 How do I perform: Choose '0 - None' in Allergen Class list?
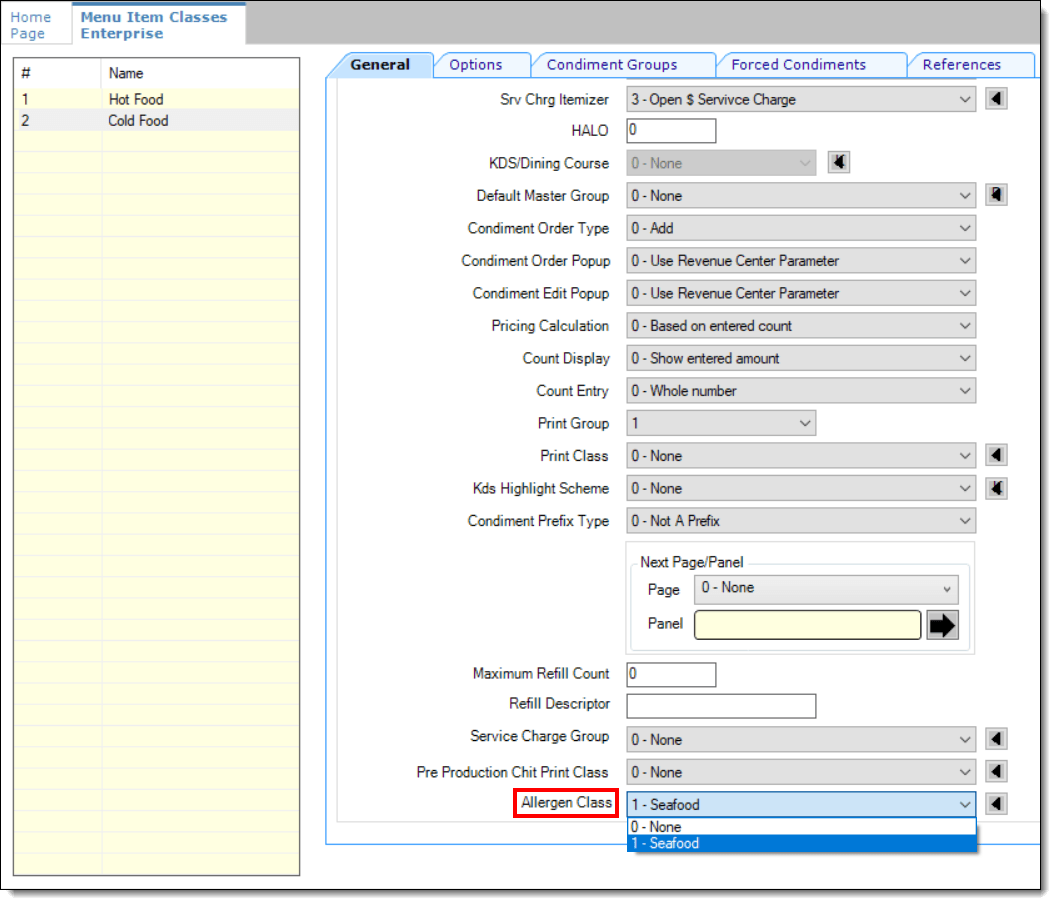pyautogui.click(x=801, y=826)
